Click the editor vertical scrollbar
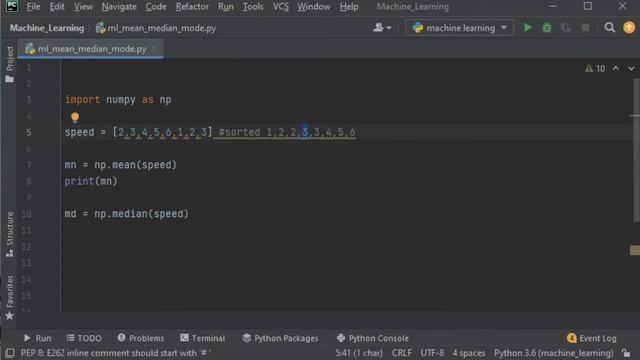This screenshot has width=640, height=360. [x=636, y=150]
